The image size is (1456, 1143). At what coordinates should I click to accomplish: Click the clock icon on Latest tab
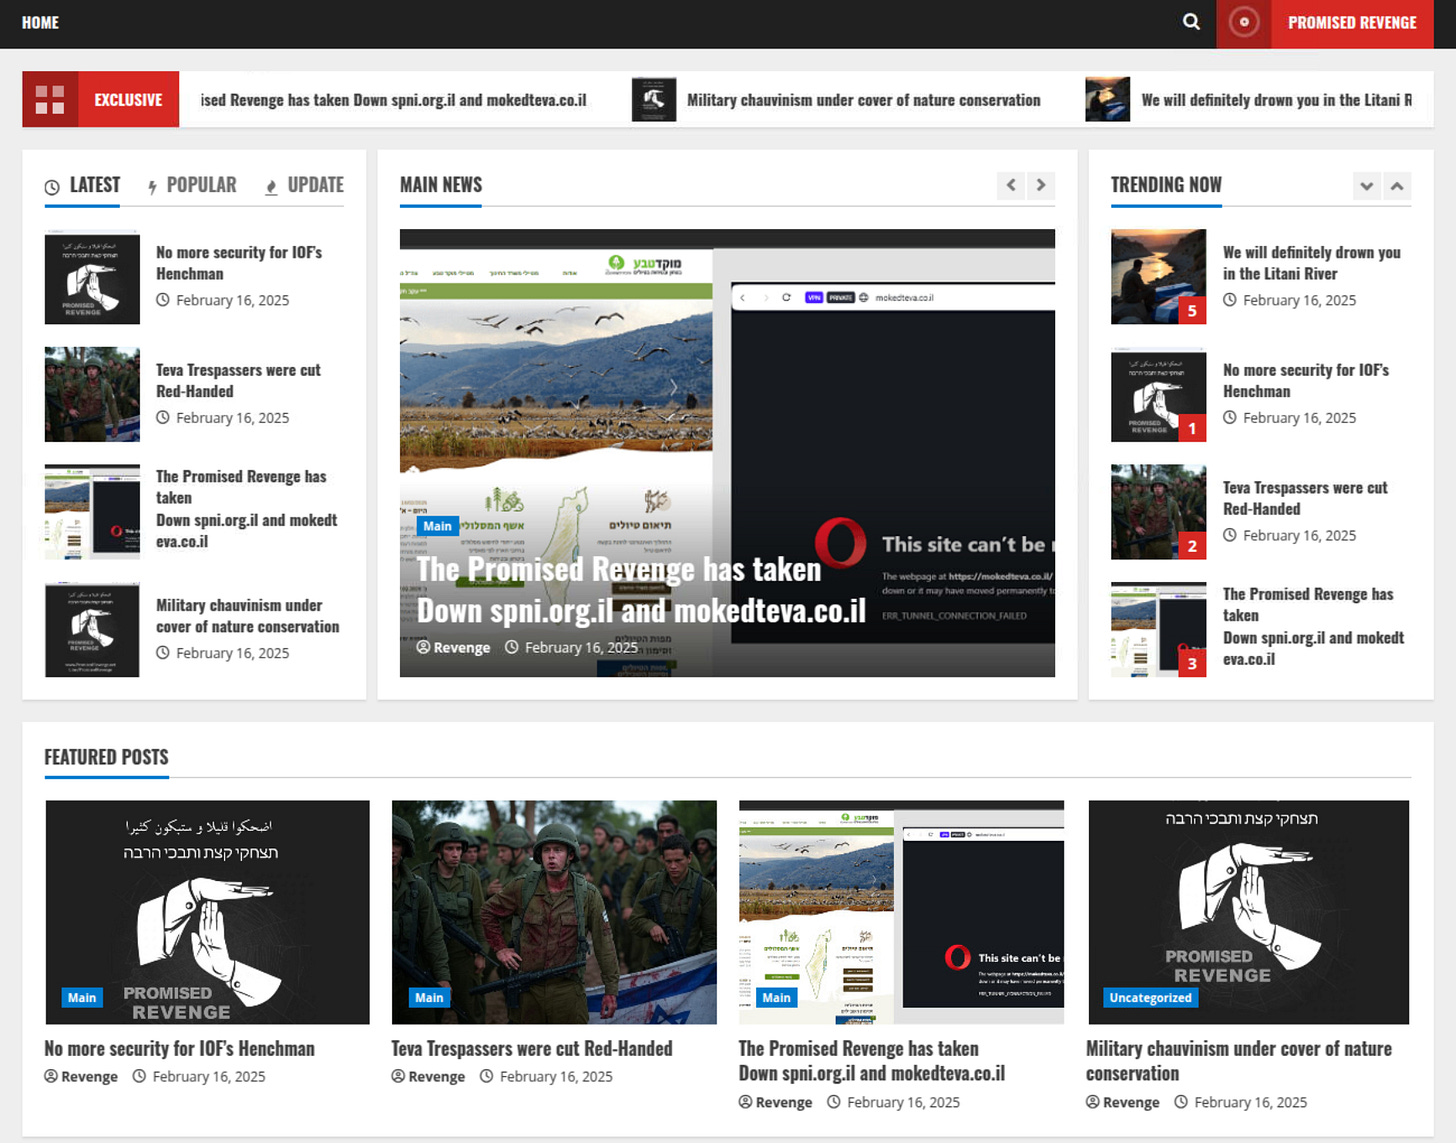click(52, 187)
